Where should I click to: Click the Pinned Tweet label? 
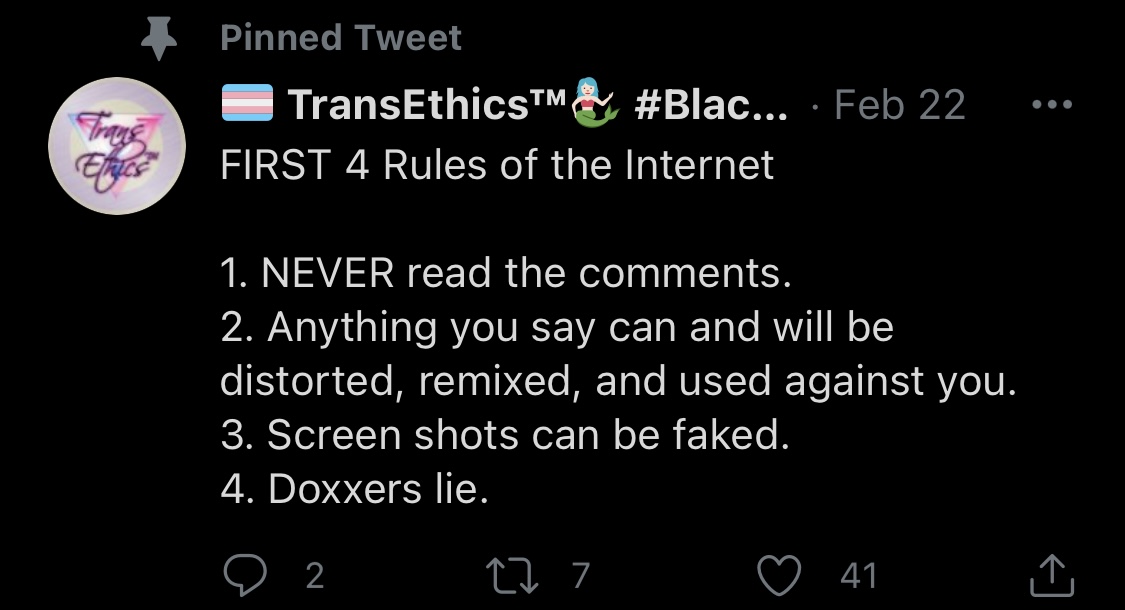coord(341,38)
